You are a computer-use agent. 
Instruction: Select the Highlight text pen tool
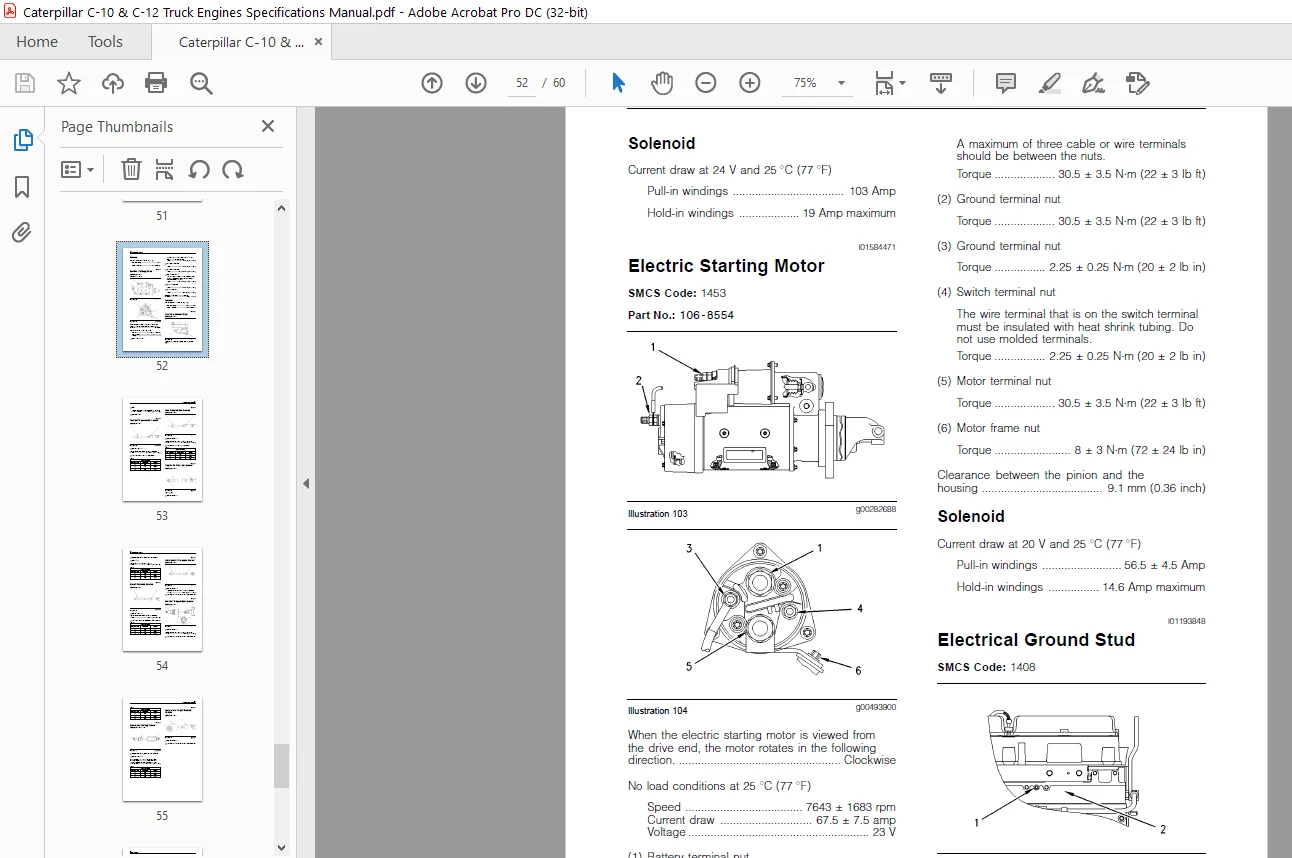(1049, 83)
